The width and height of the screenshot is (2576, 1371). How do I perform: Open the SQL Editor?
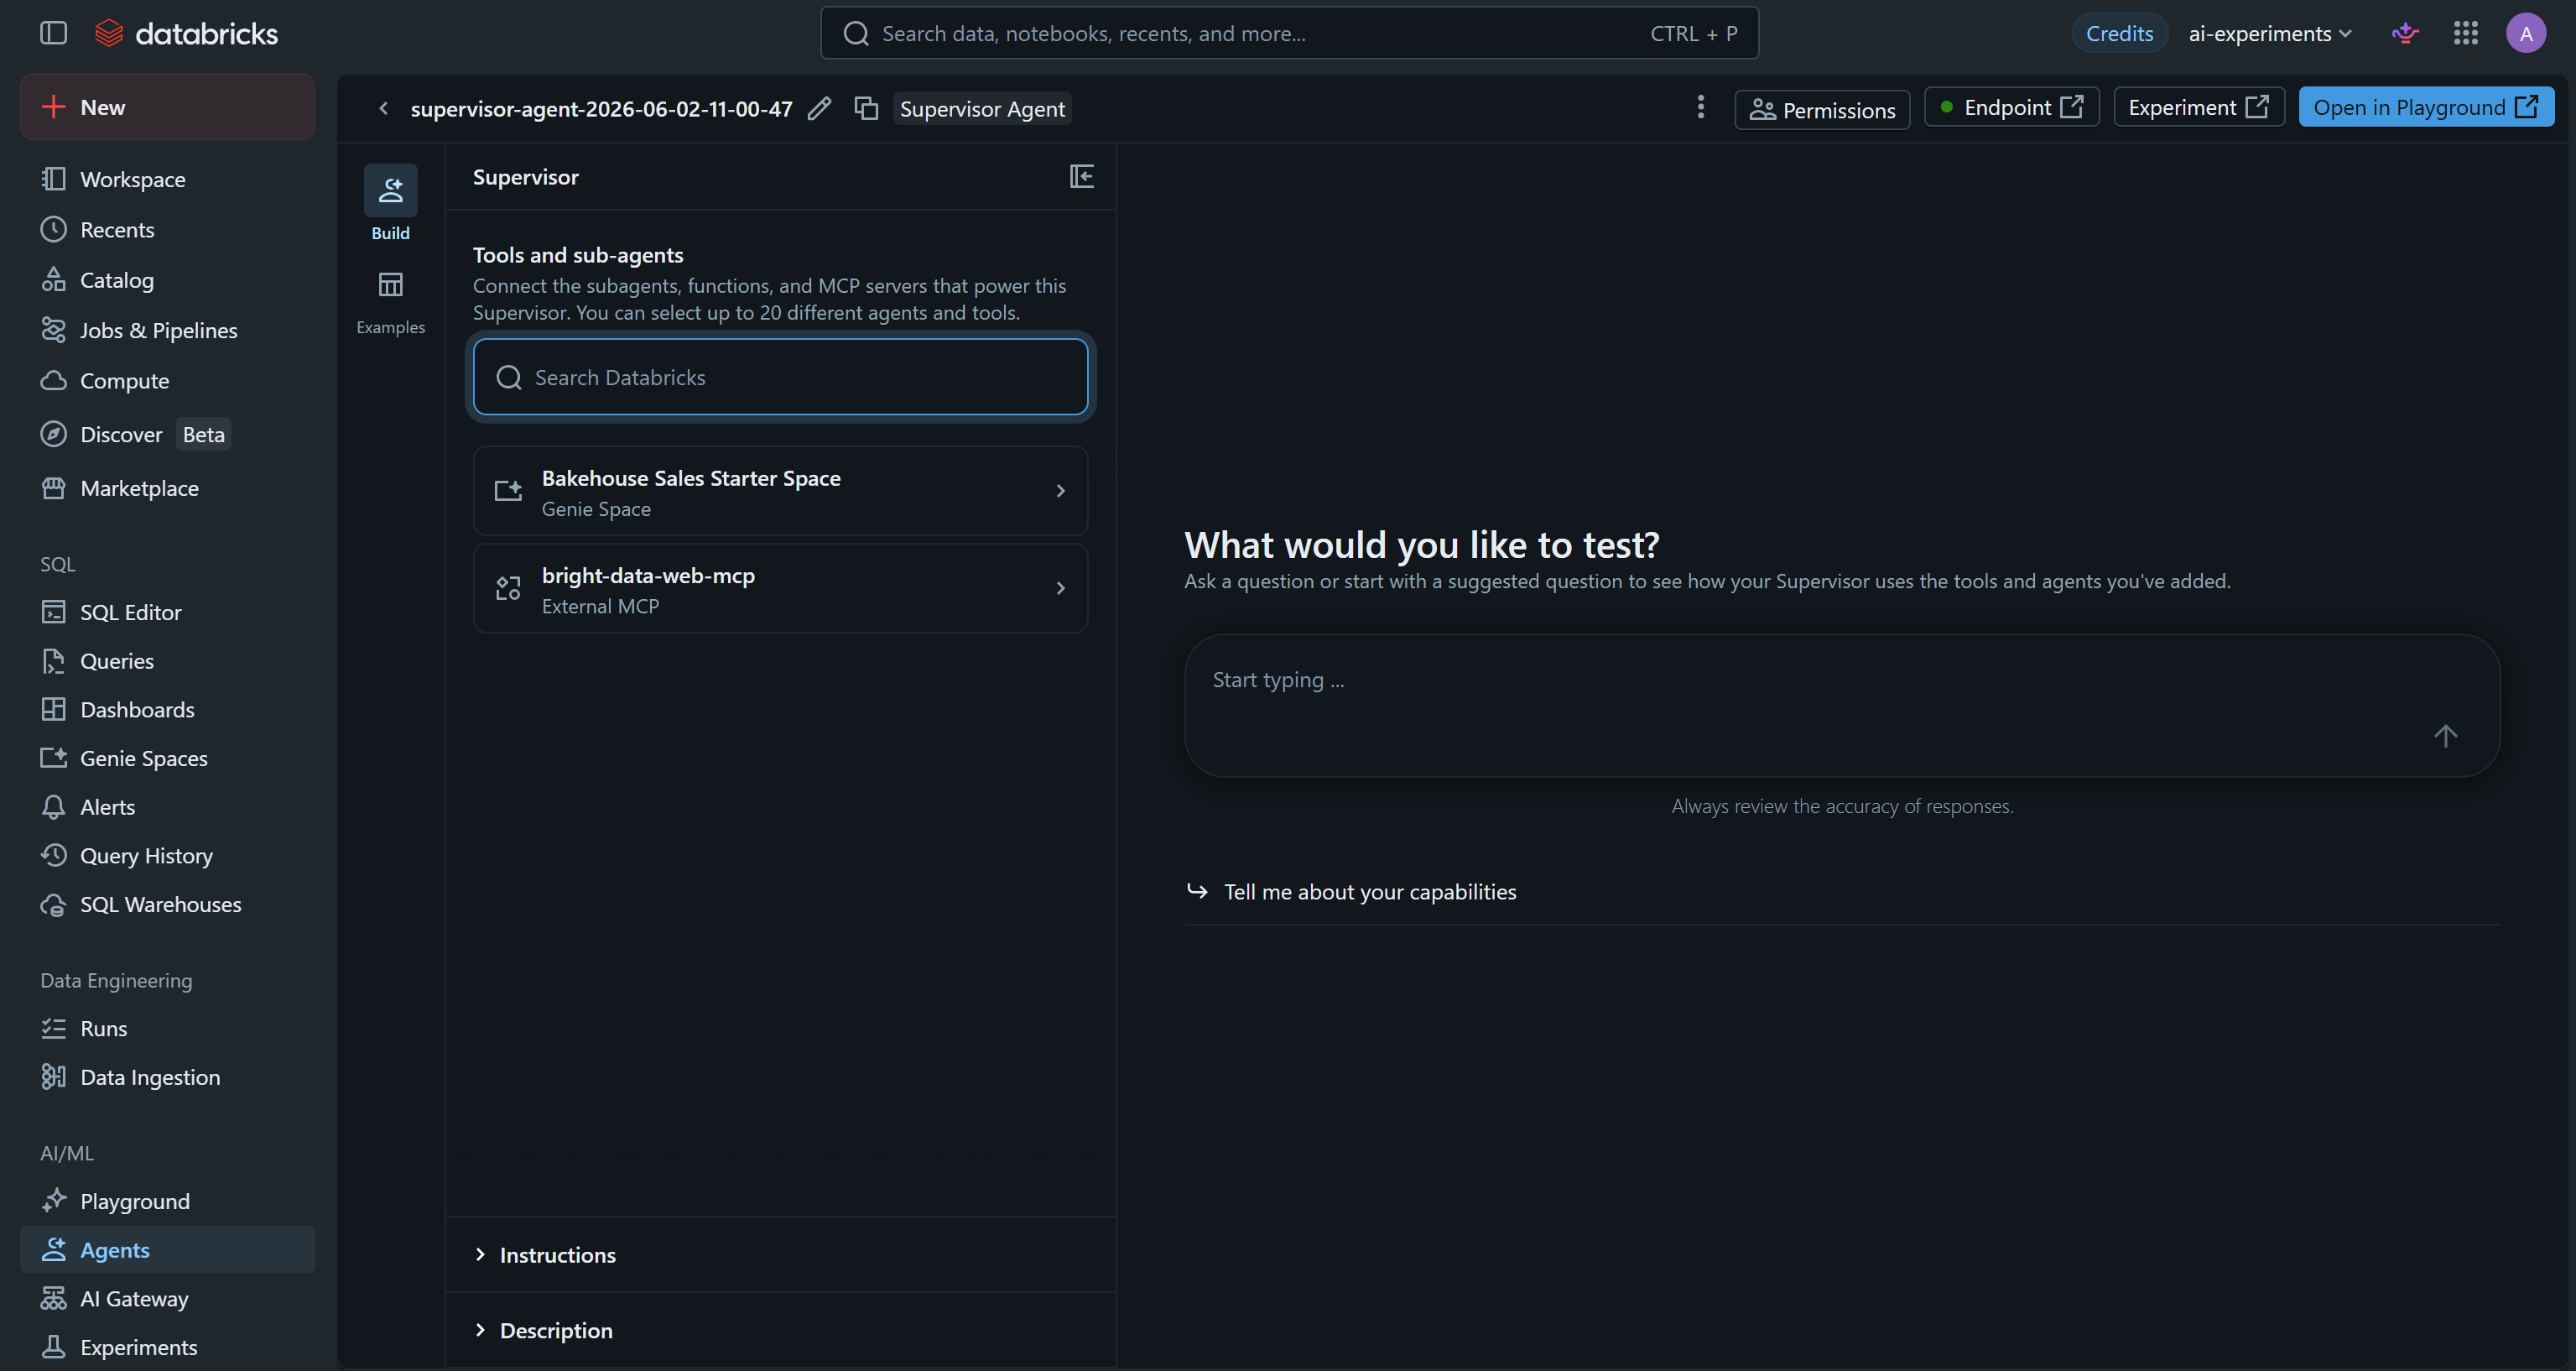point(167,612)
